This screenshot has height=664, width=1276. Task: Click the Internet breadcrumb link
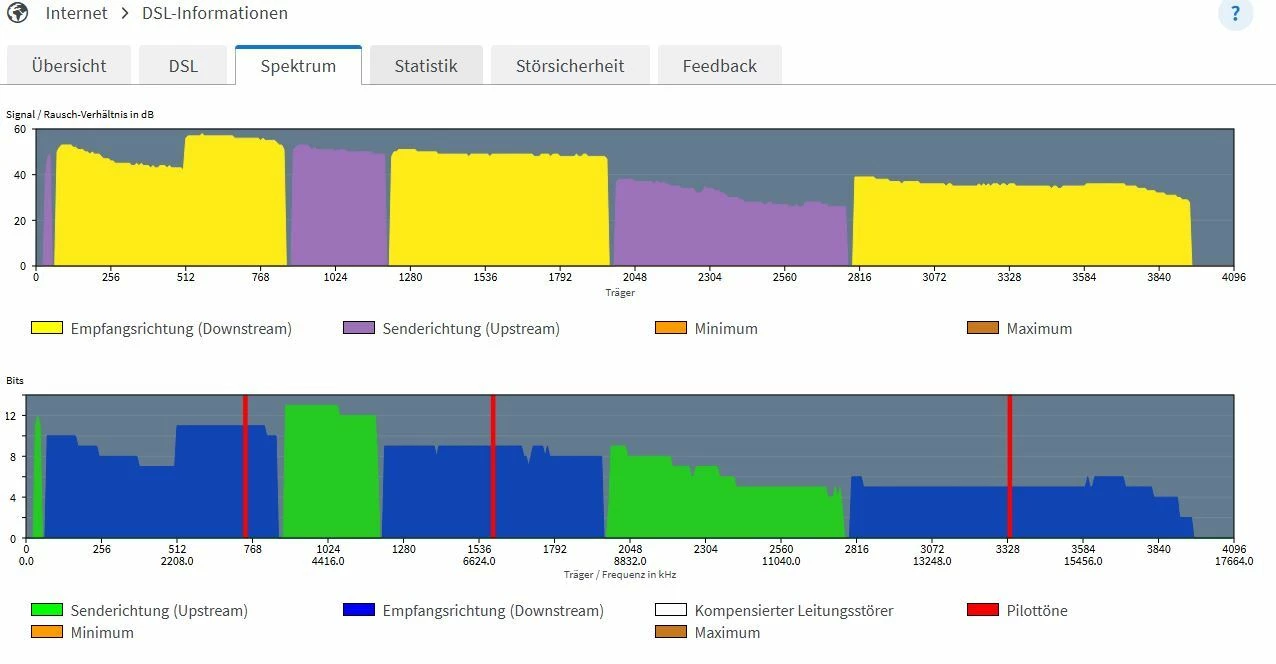point(78,13)
